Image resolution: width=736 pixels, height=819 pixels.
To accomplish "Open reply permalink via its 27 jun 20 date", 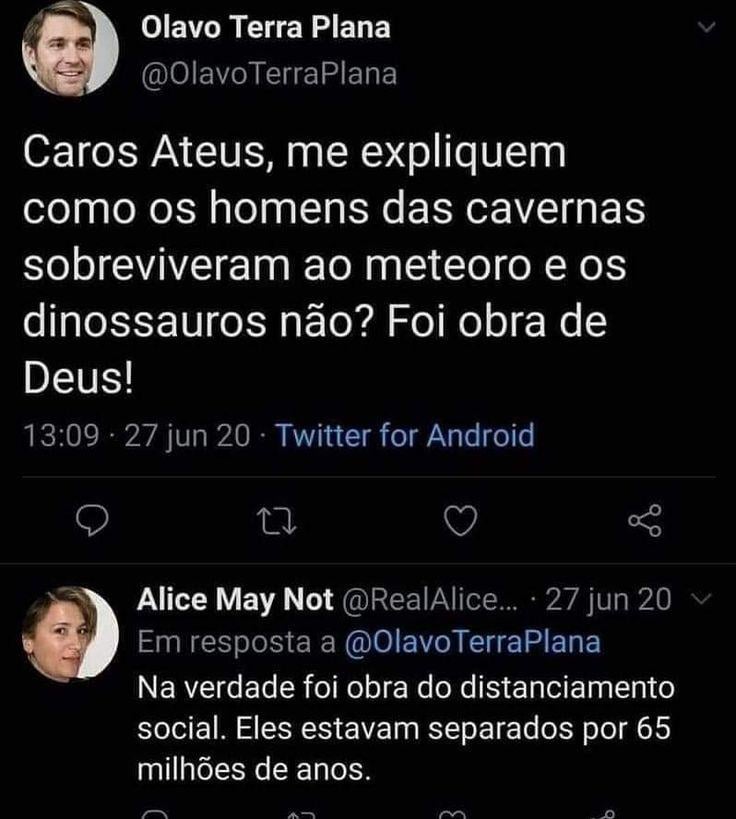I will point(610,599).
